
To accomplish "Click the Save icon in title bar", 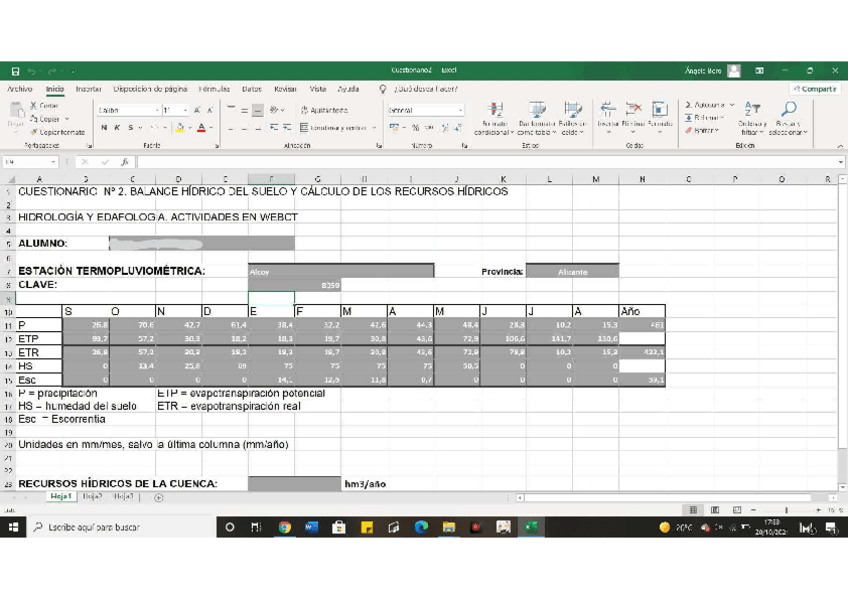I will 15,71.
